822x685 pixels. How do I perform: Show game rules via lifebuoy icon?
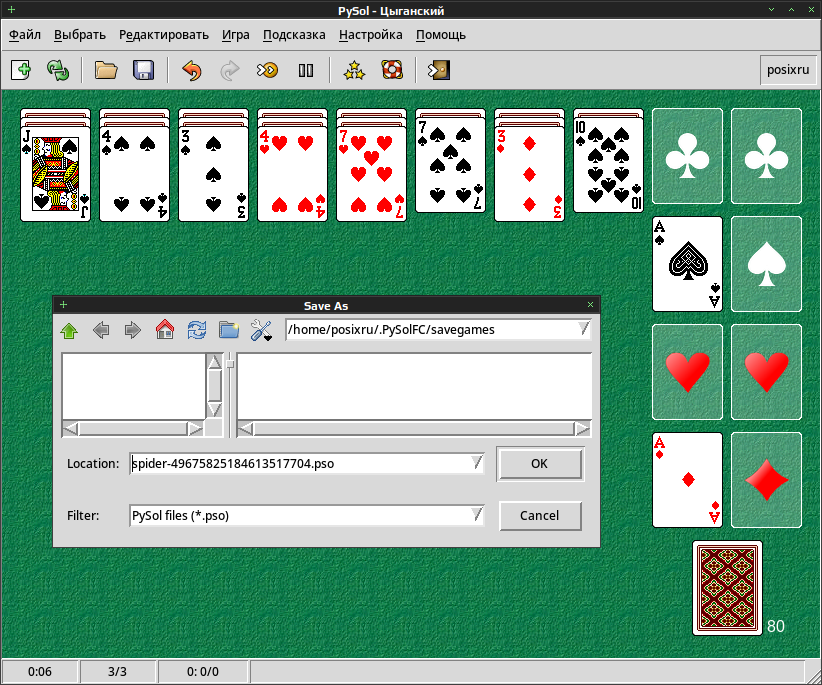click(392, 70)
